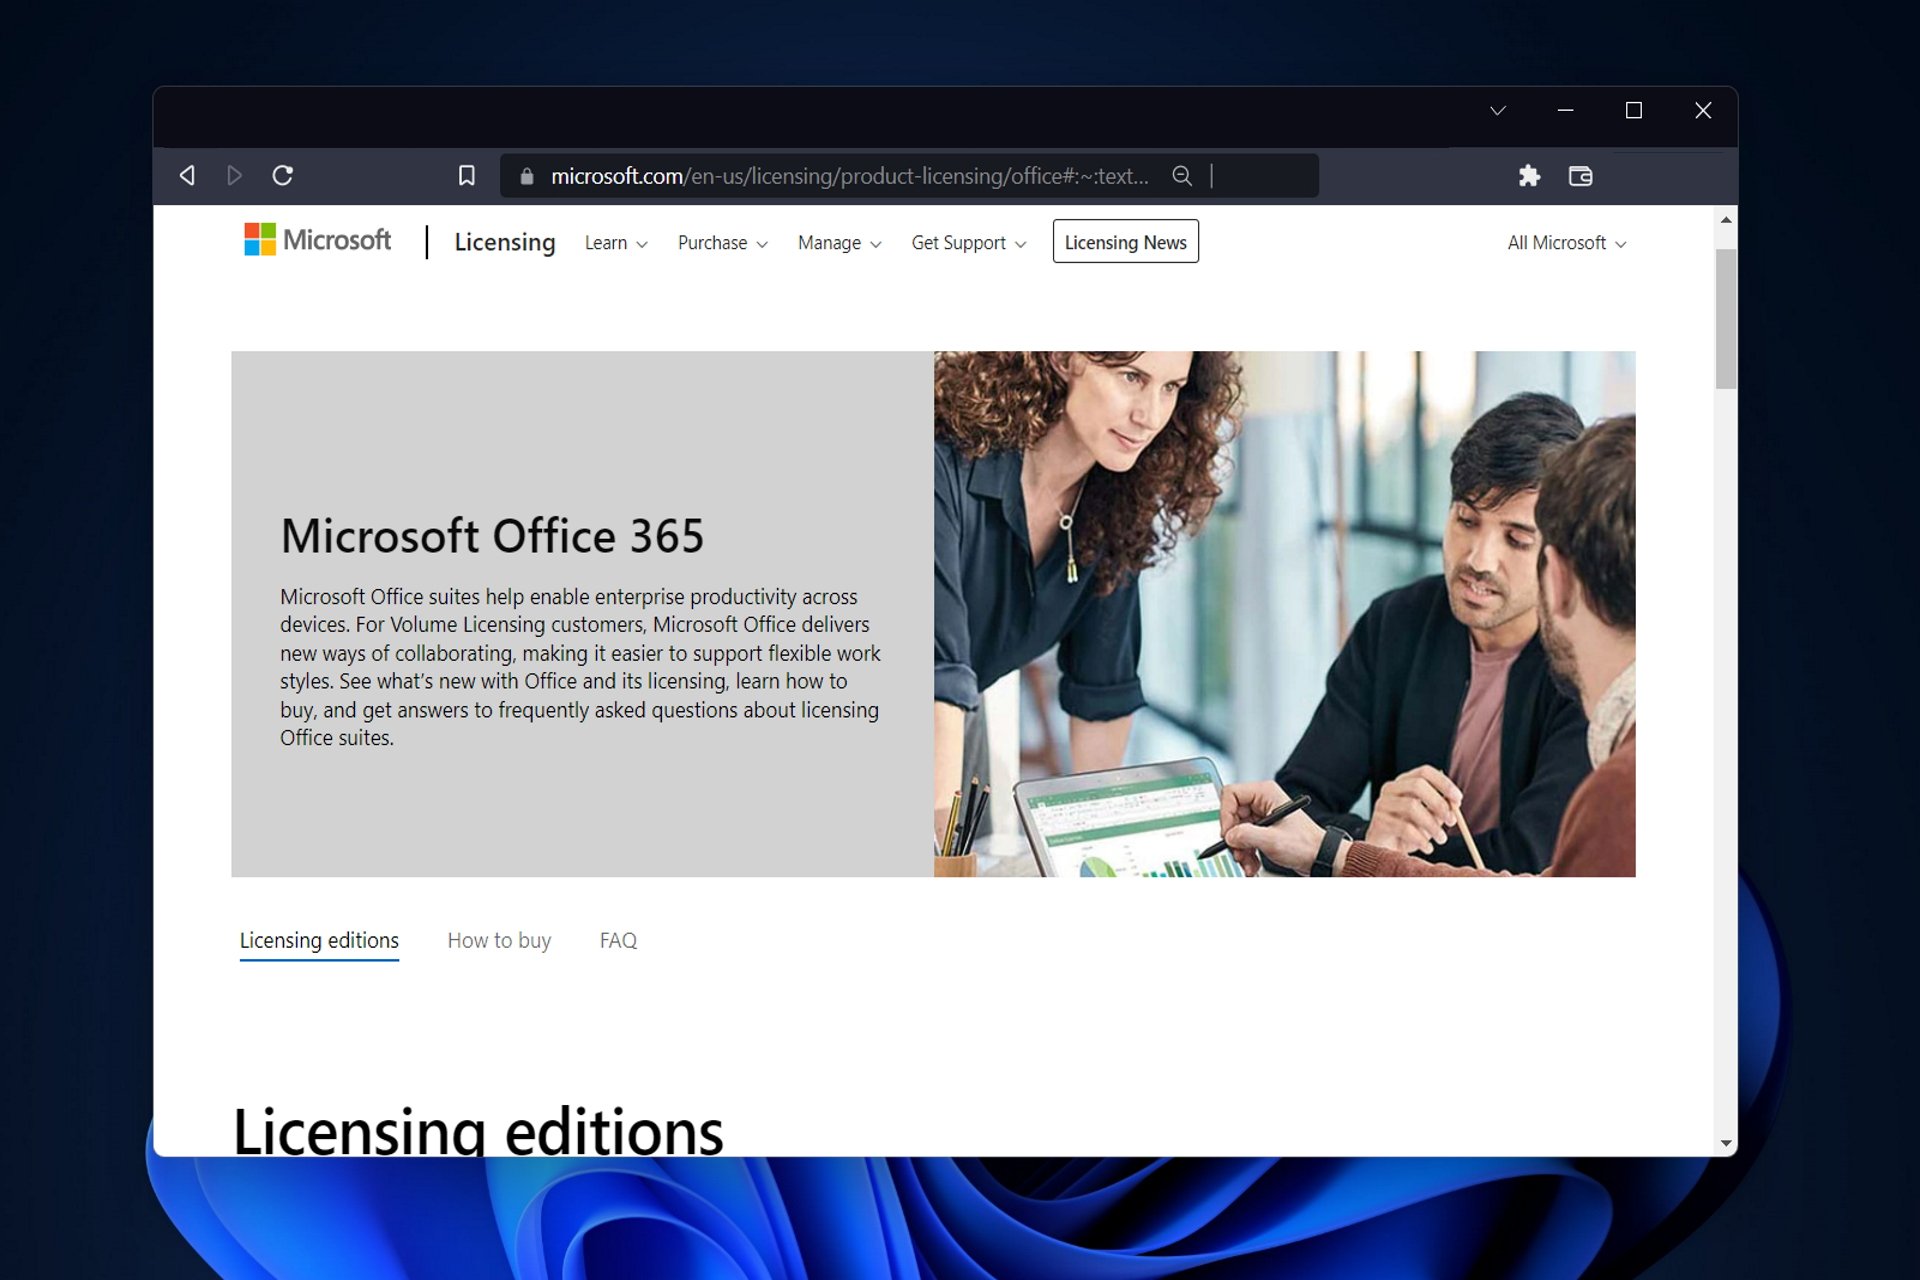Click the page scrollbar up arrow
Screen dimensions: 1920x1280
(x=1726, y=219)
